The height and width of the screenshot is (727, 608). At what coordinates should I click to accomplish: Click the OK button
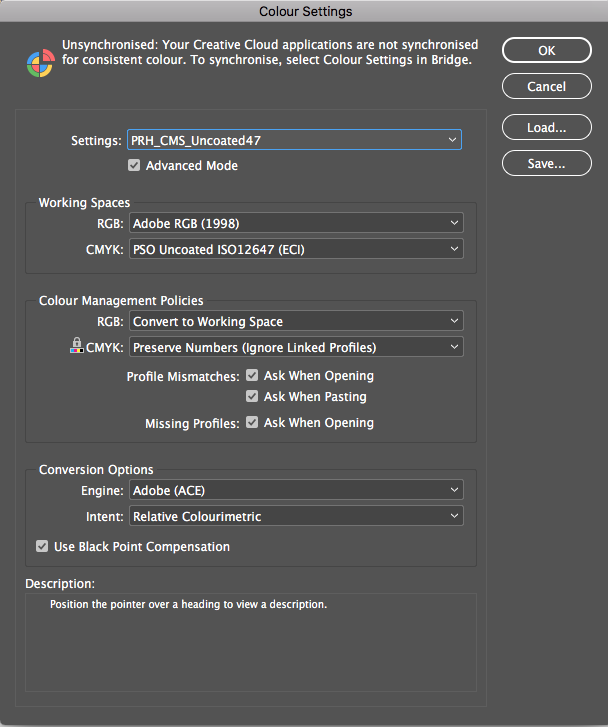pos(547,50)
